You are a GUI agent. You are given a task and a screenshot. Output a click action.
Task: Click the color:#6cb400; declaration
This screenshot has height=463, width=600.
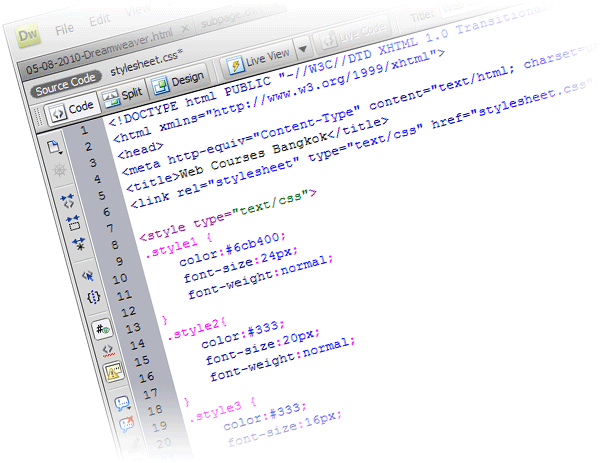click(x=232, y=249)
